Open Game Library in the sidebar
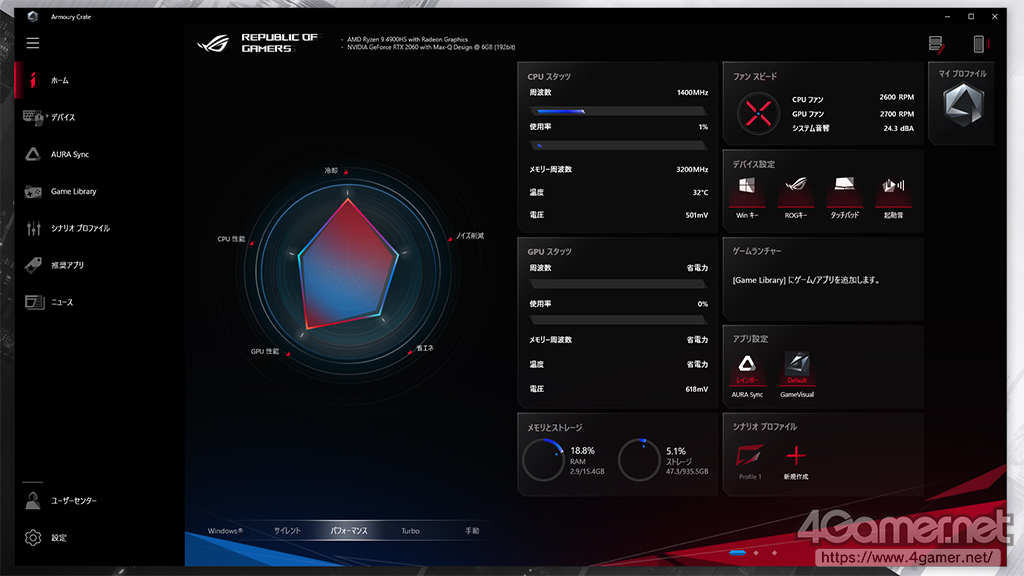This screenshot has width=1024, height=576. [x=99, y=191]
